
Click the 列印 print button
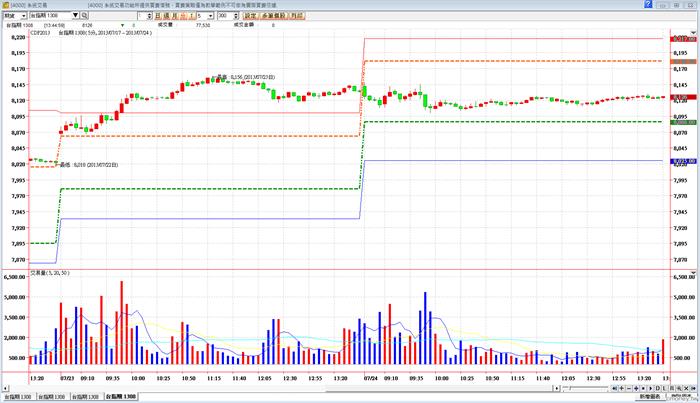pyautogui.click(x=296, y=16)
